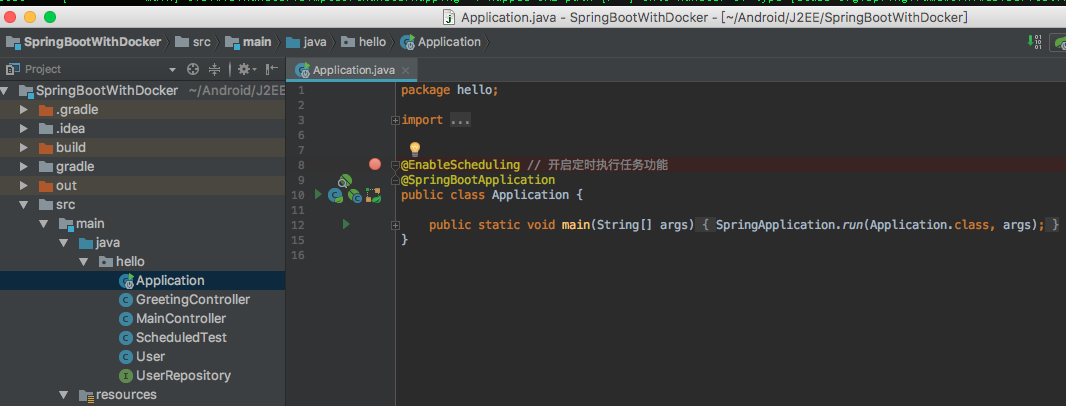Click the .gradle folder icon
This screenshot has height=406, width=1066.
click(46, 110)
